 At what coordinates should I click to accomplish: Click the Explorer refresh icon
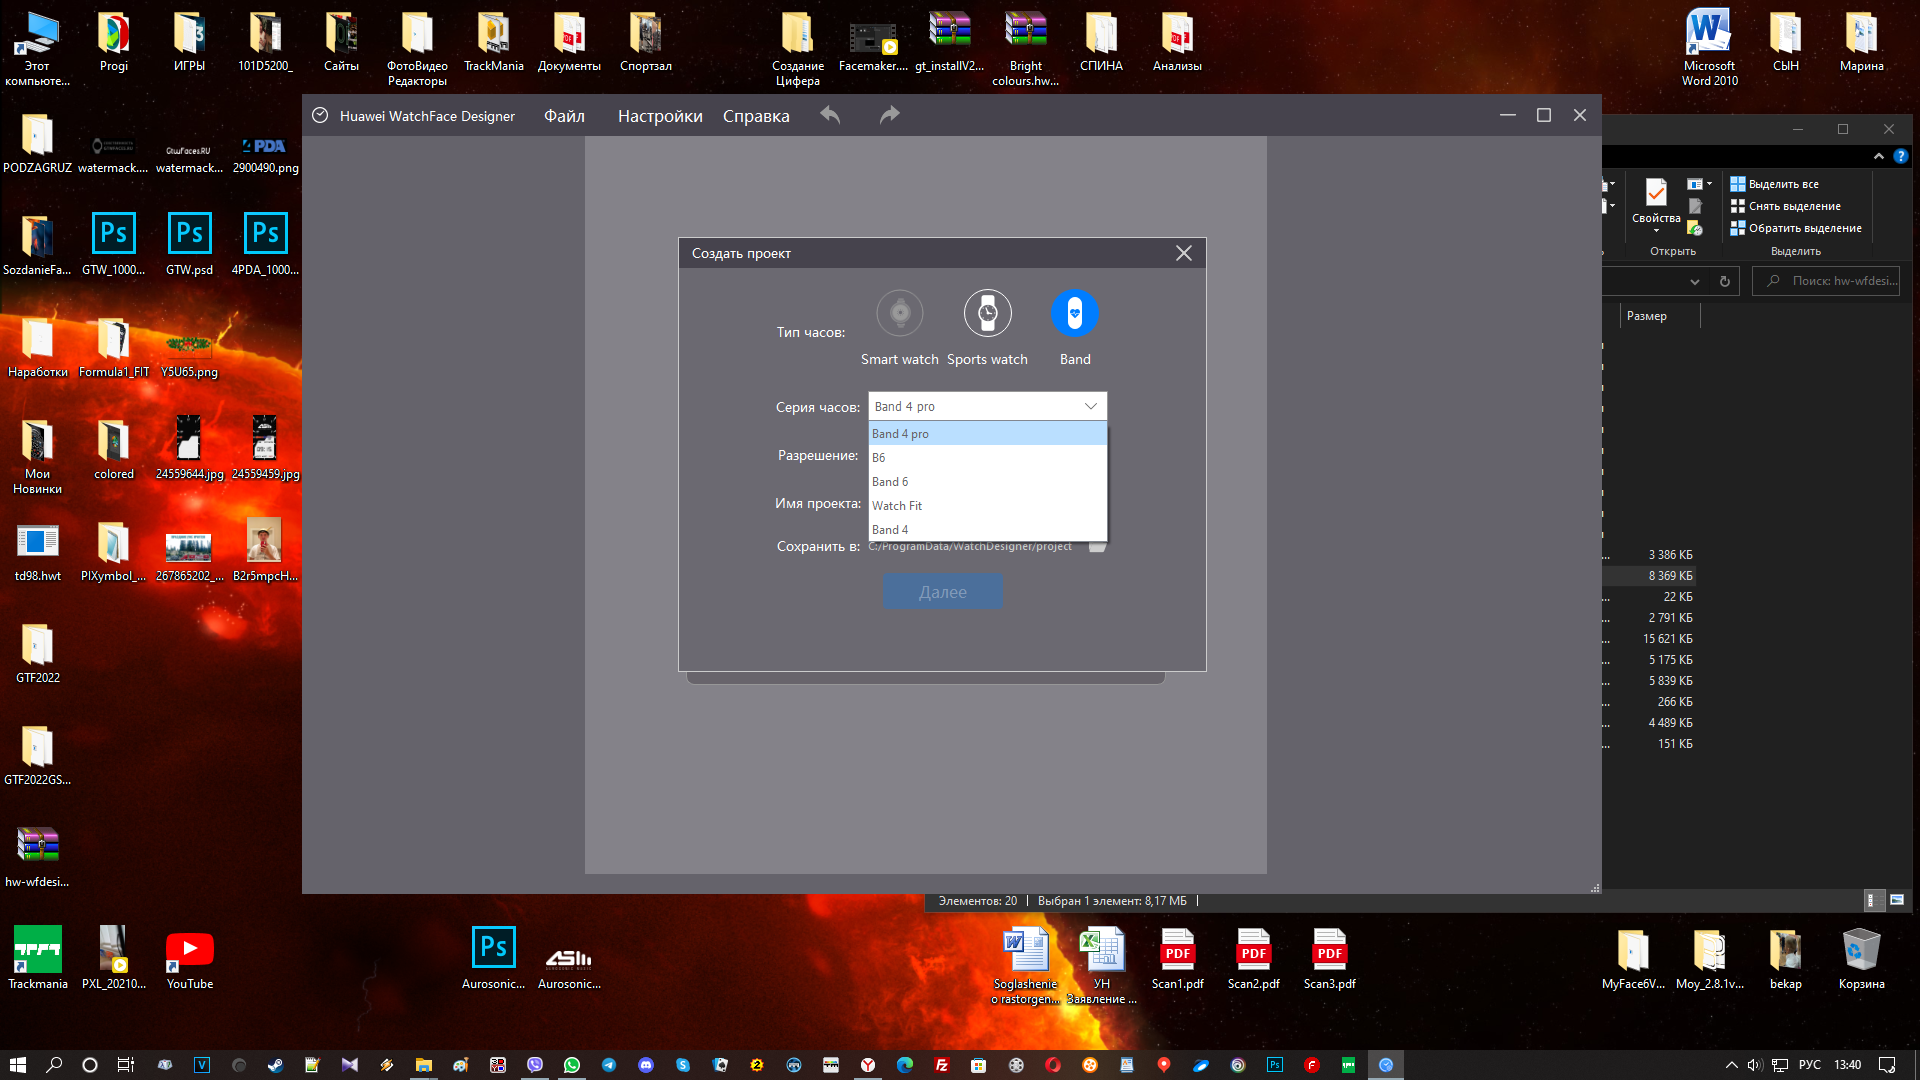tap(1725, 281)
